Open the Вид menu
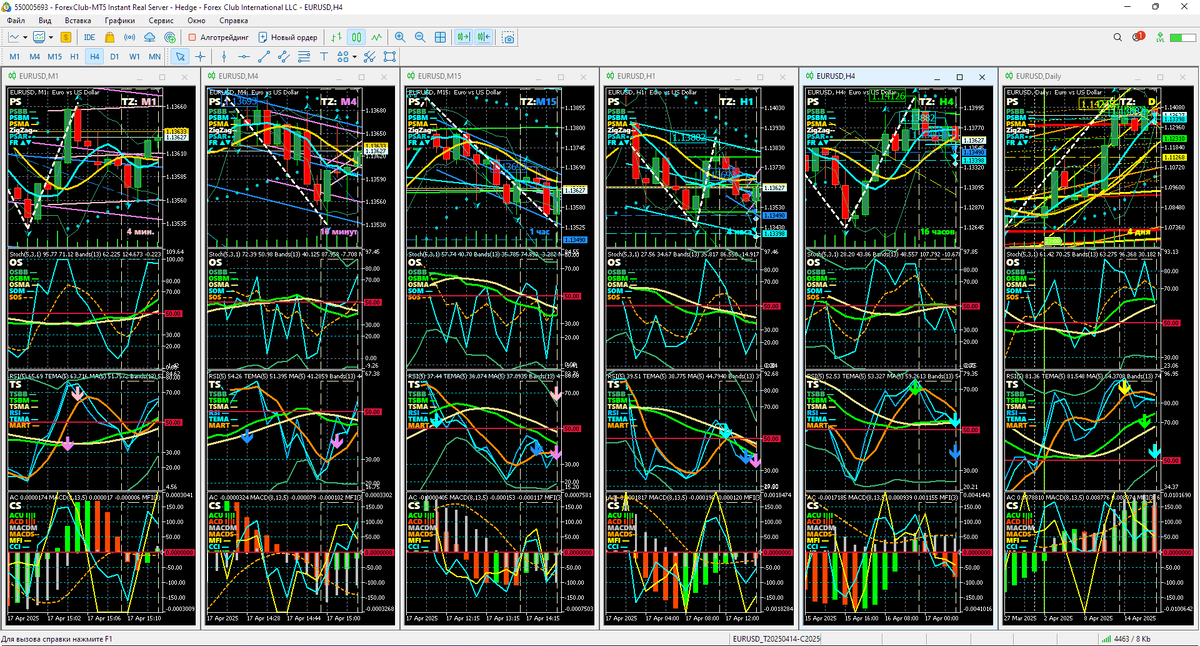The image size is (1200, 646). point(45,20)
